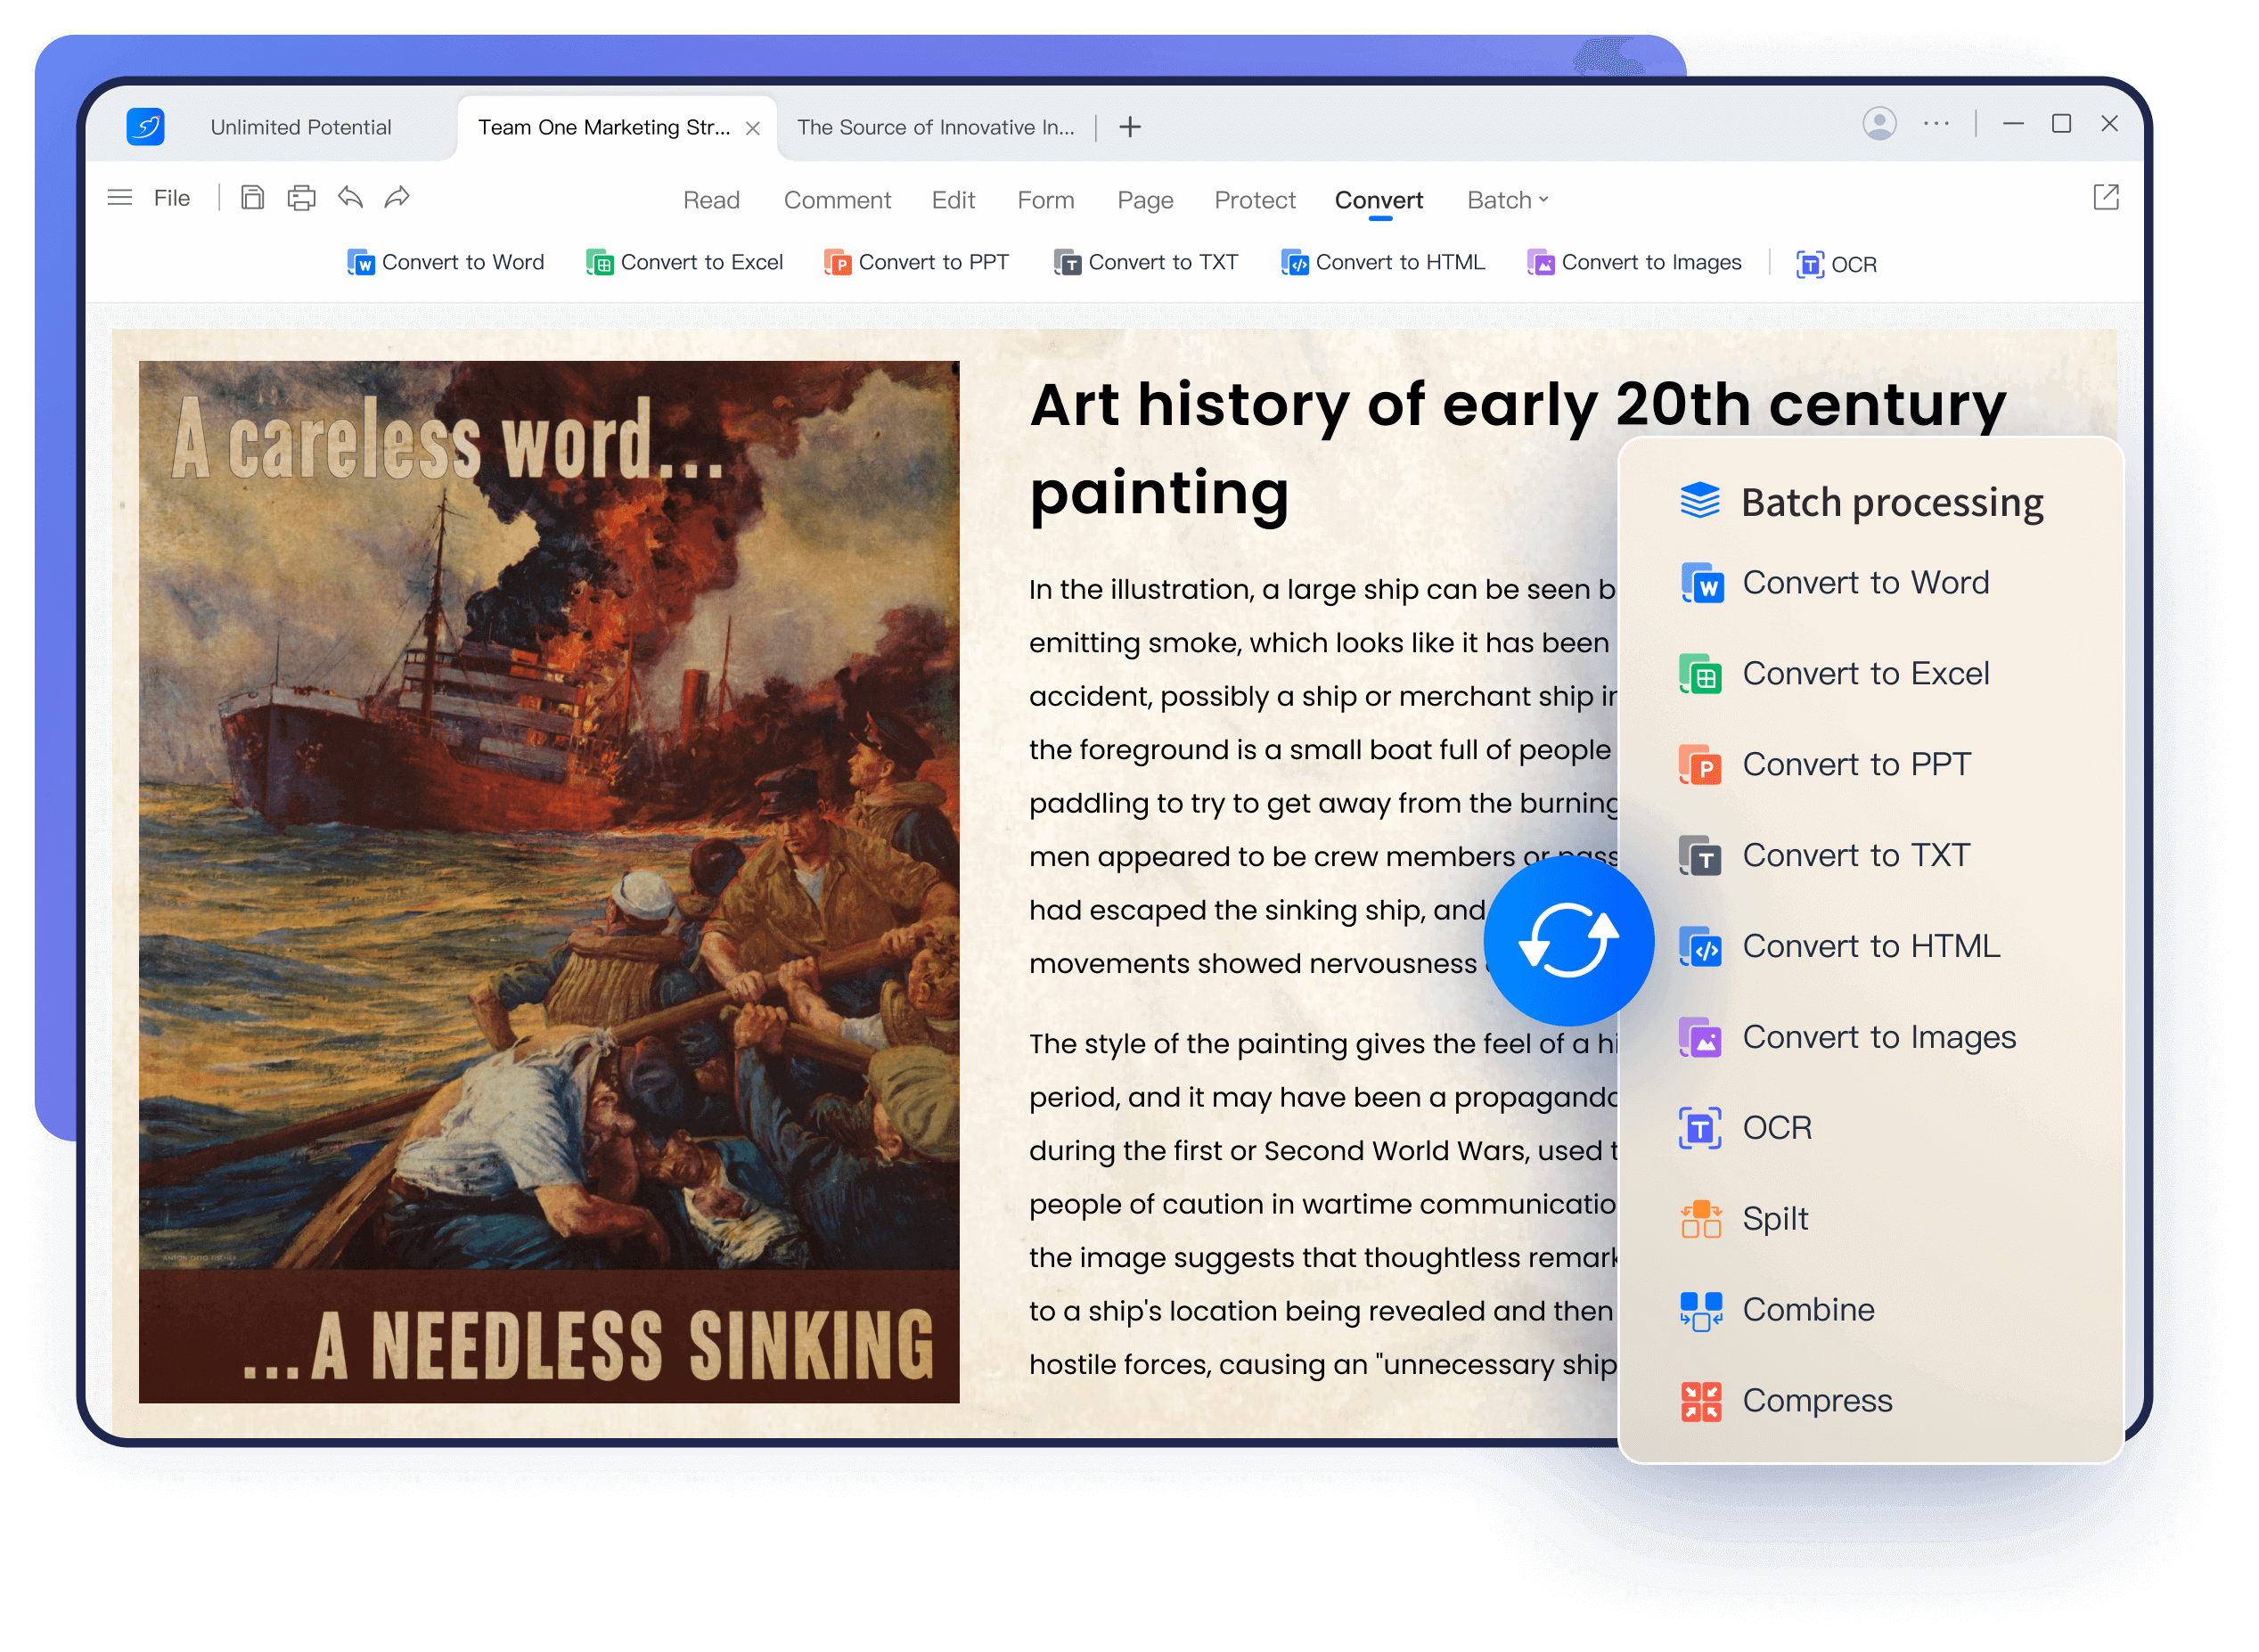Click the Batch menu tab

click(x=1500, y=198)
